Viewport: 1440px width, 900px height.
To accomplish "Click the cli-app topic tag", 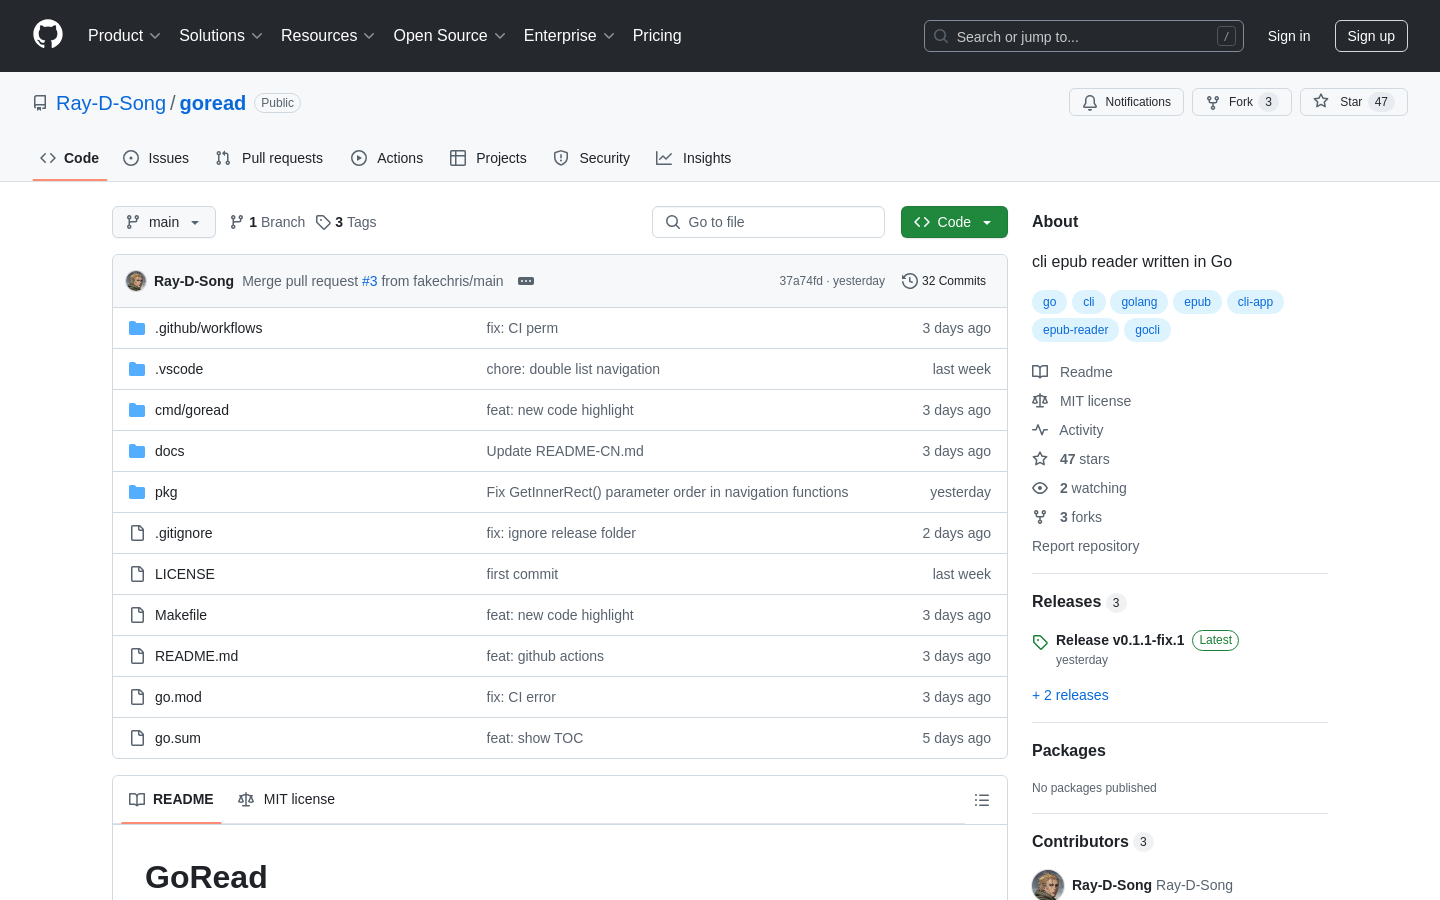I will coord(1255,302).
